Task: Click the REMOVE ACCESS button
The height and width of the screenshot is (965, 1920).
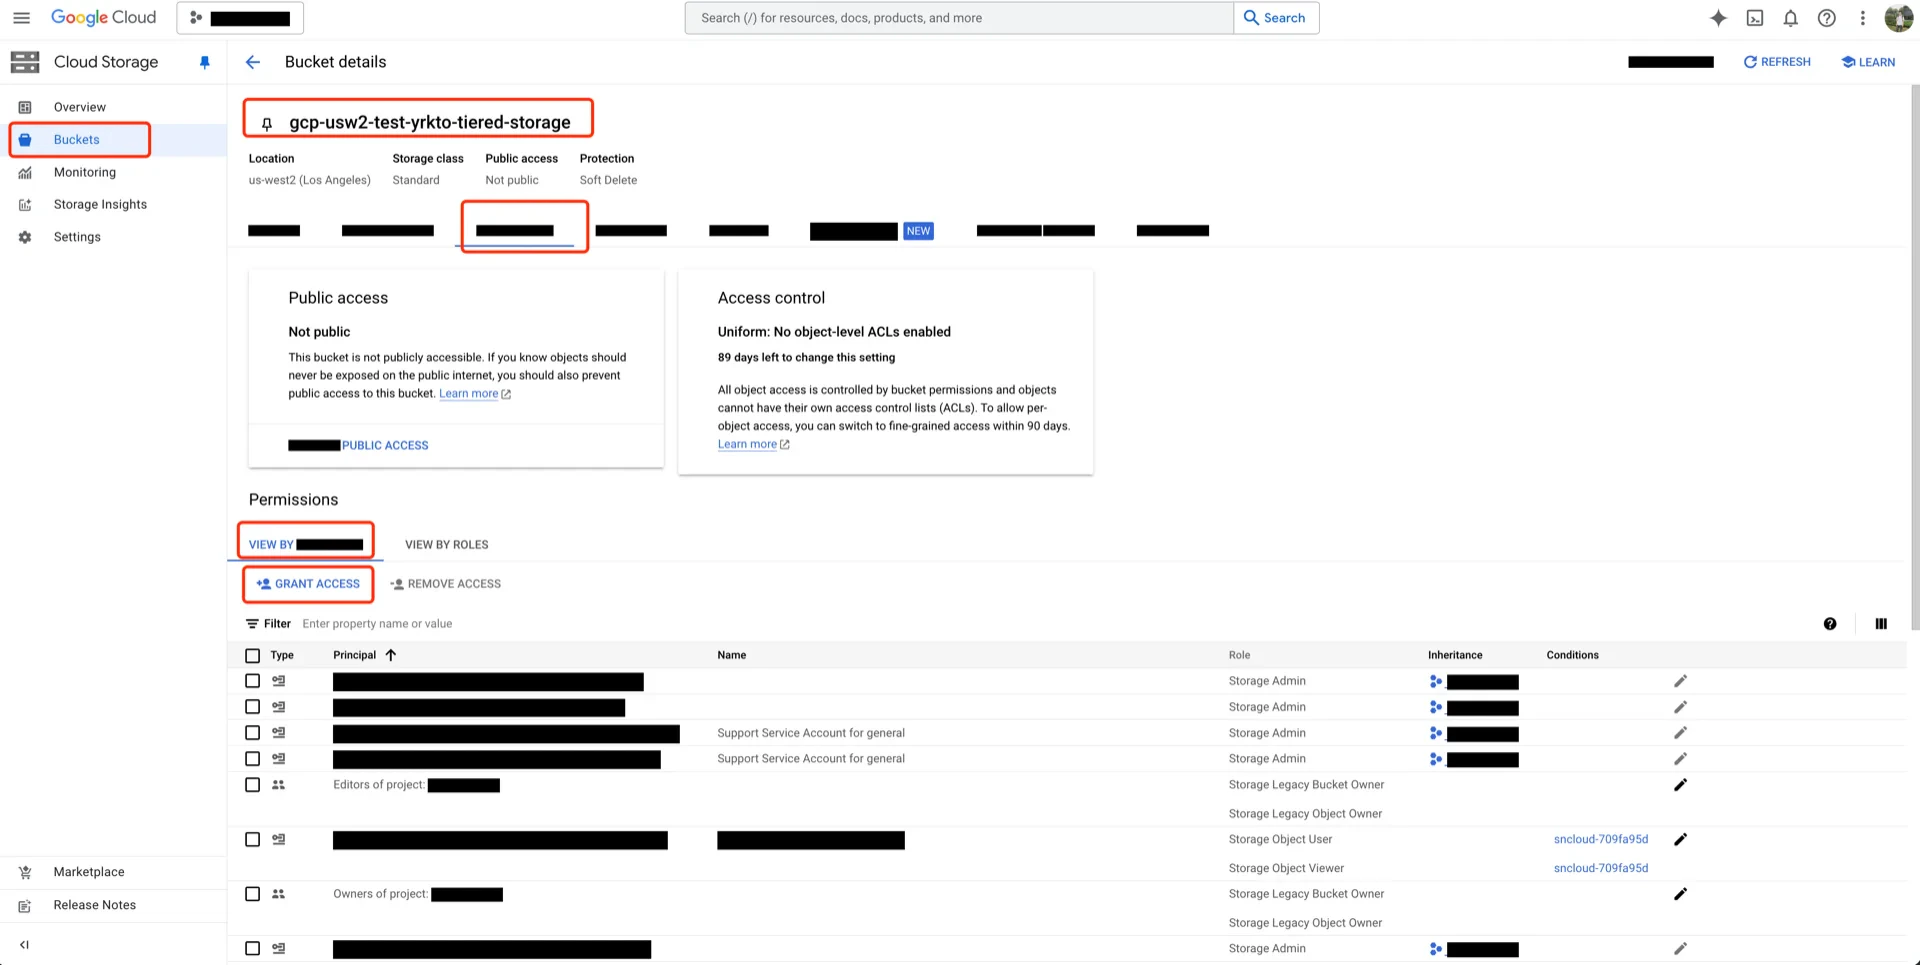Action: tap(445, 584)
